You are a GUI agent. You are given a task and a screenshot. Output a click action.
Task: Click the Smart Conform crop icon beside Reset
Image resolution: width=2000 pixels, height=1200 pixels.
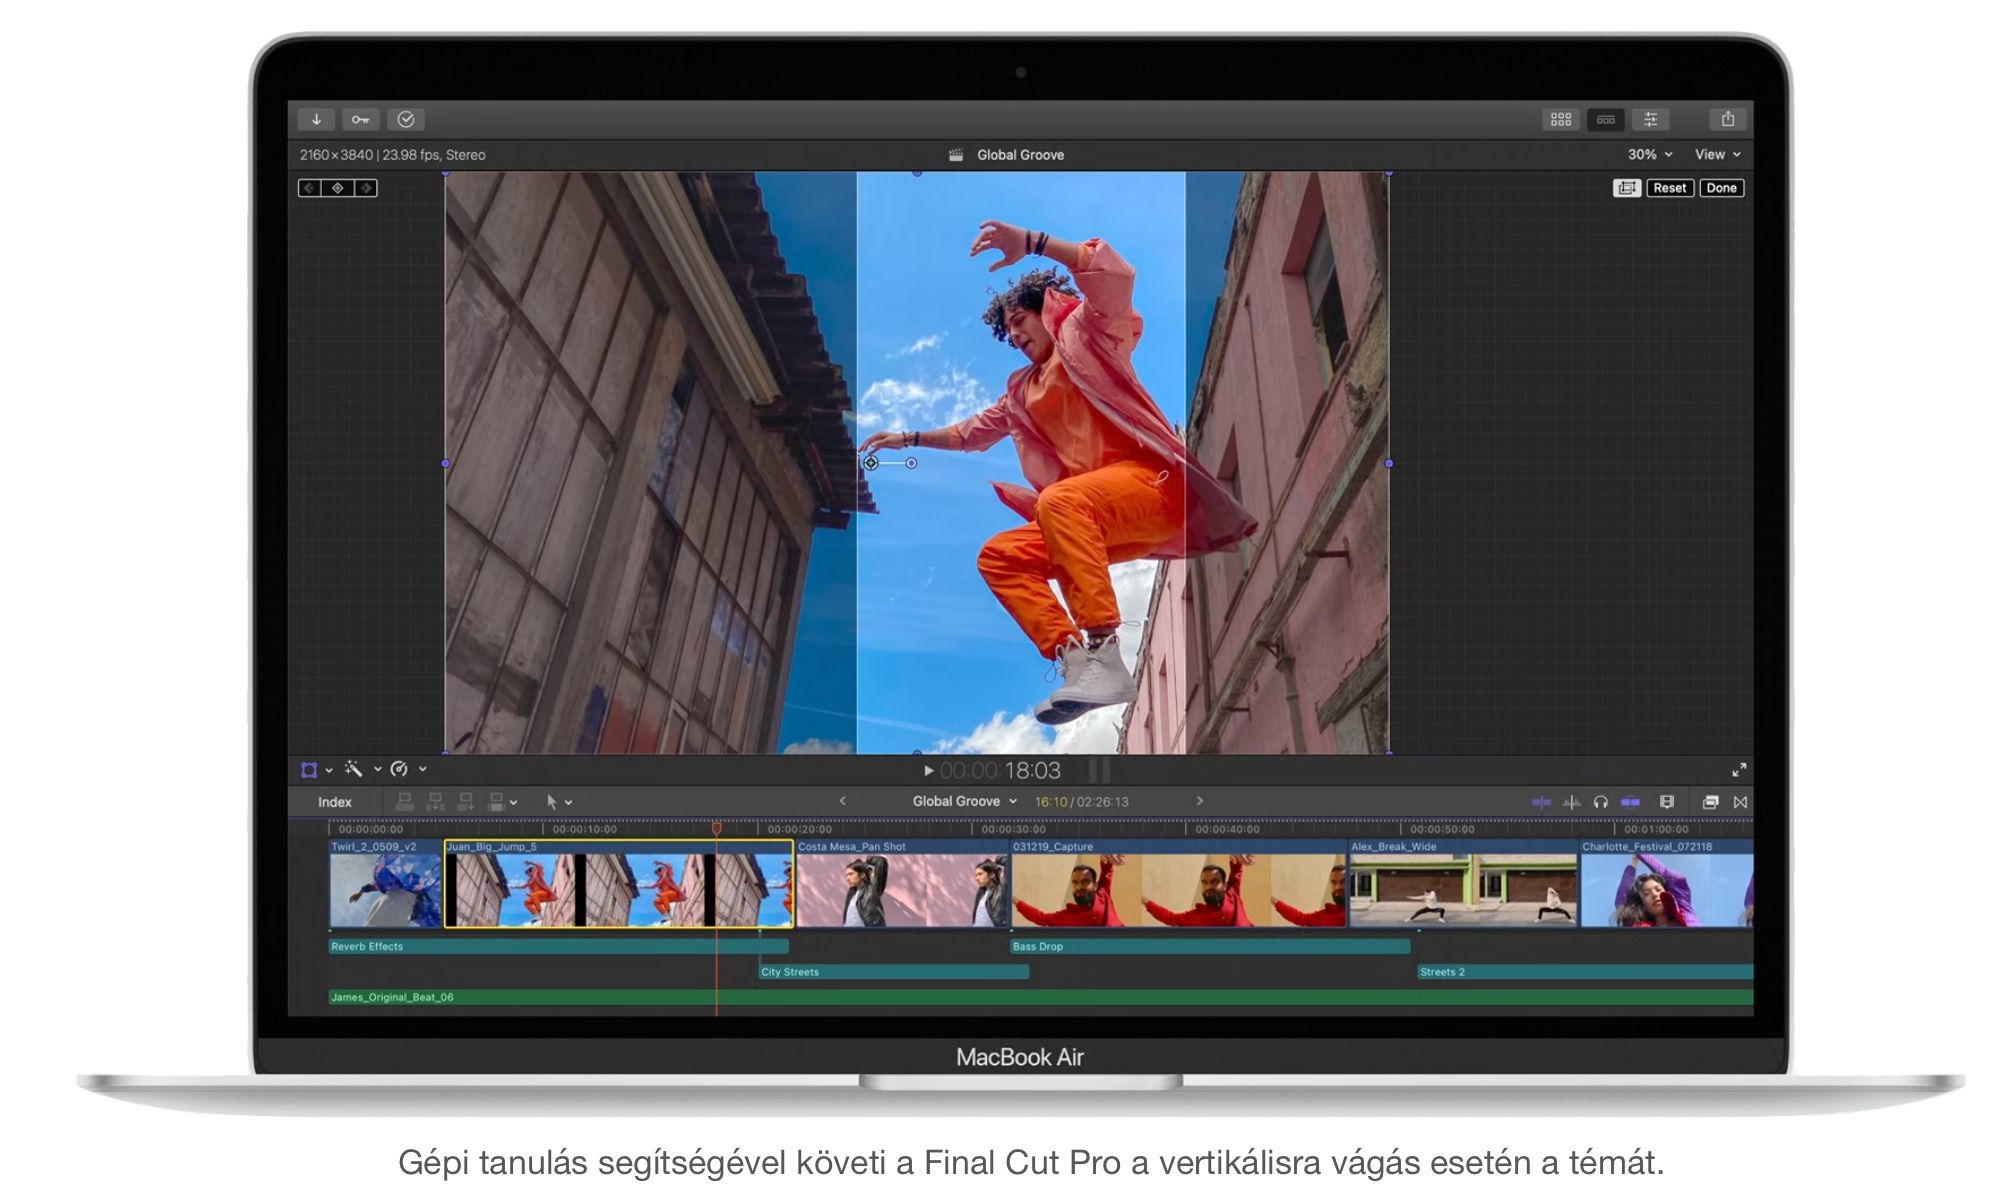1627,188
